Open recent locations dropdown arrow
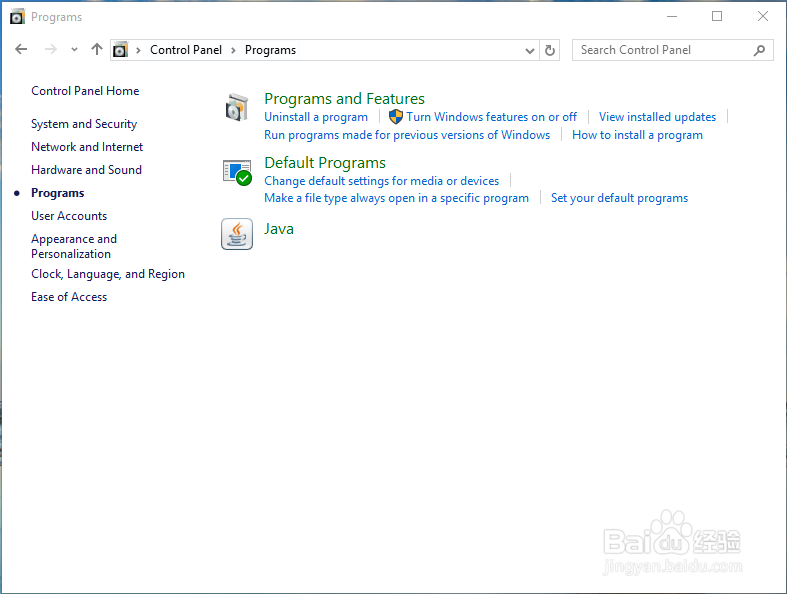The height and width of the screenshot is (594, 787). pyautogui.click(x=74, y=50)
